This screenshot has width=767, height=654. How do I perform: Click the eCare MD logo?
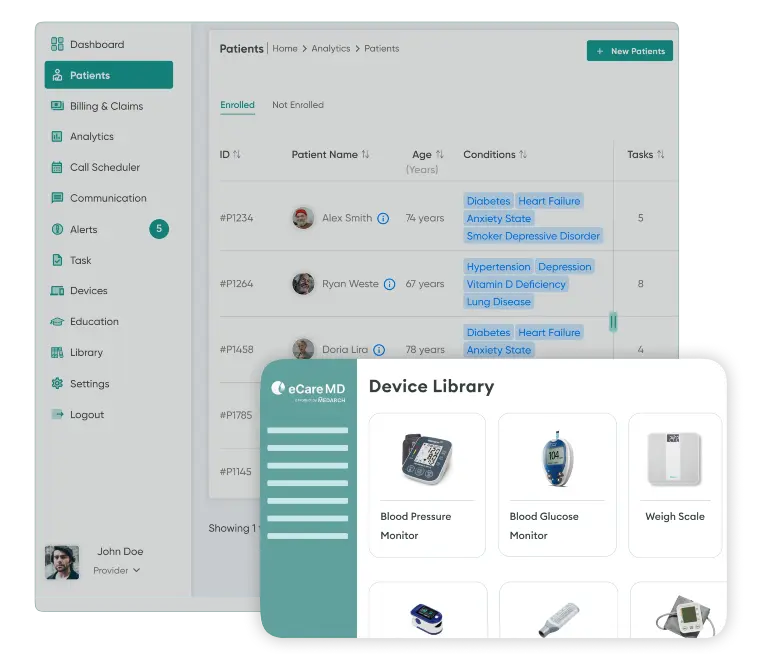(x=308, y=391)
